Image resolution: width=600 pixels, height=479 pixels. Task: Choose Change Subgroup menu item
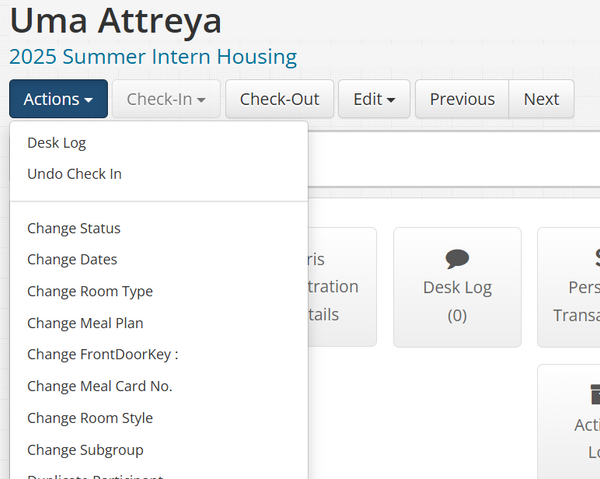click(x=85, y=450)
